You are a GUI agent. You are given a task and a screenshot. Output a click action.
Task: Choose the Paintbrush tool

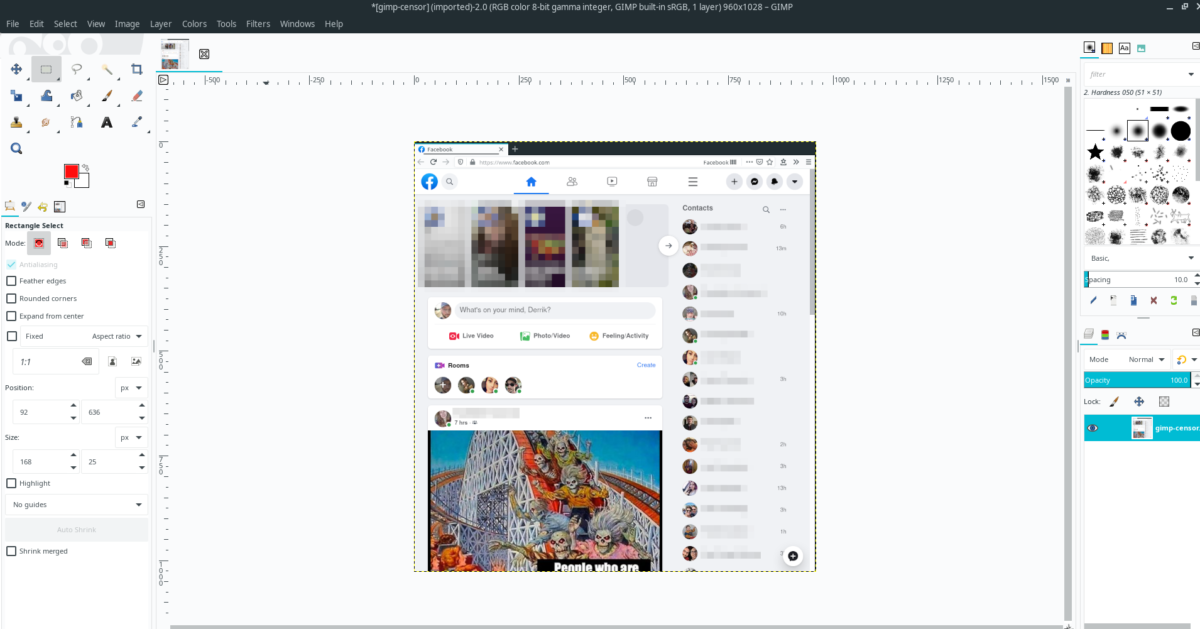(107, 96)
